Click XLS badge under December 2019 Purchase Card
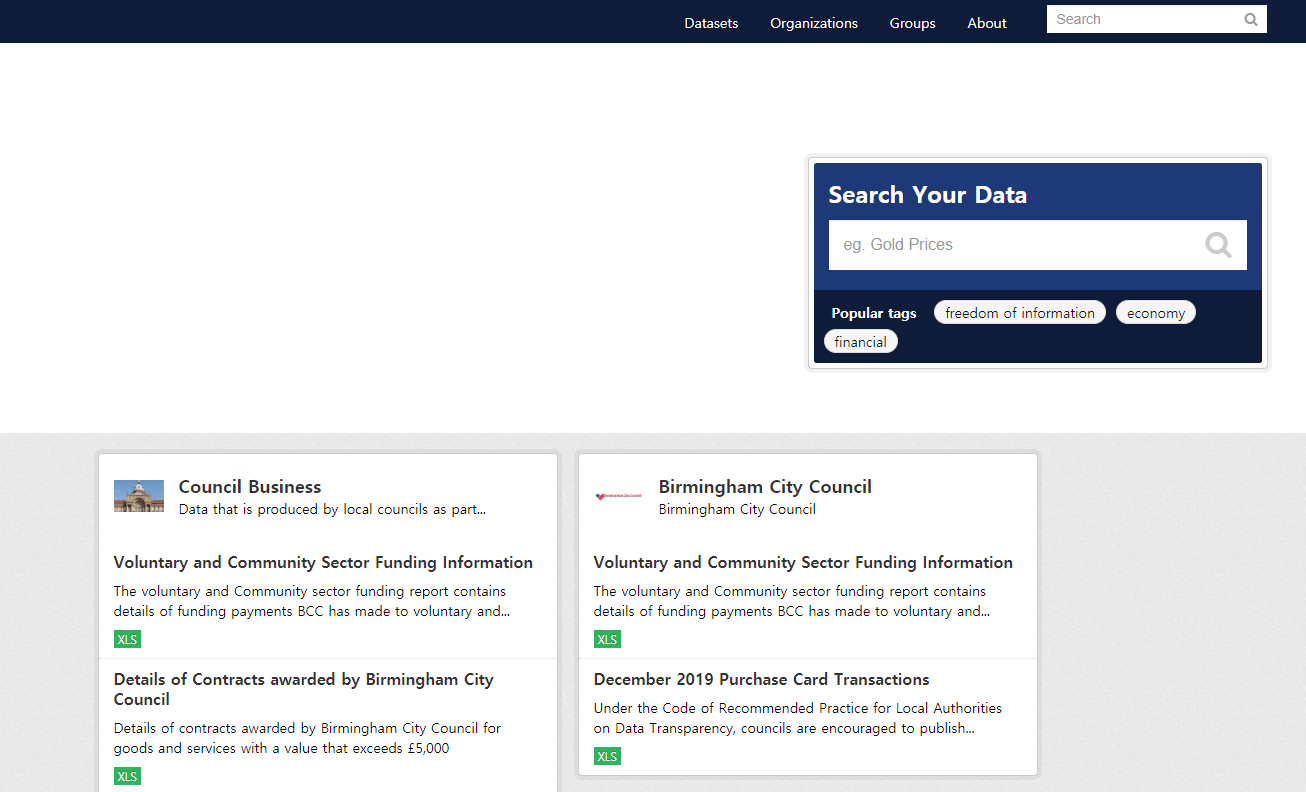The width and height of the screenshot is (1306, 792). pyautogui.click(x=607, y=756)
